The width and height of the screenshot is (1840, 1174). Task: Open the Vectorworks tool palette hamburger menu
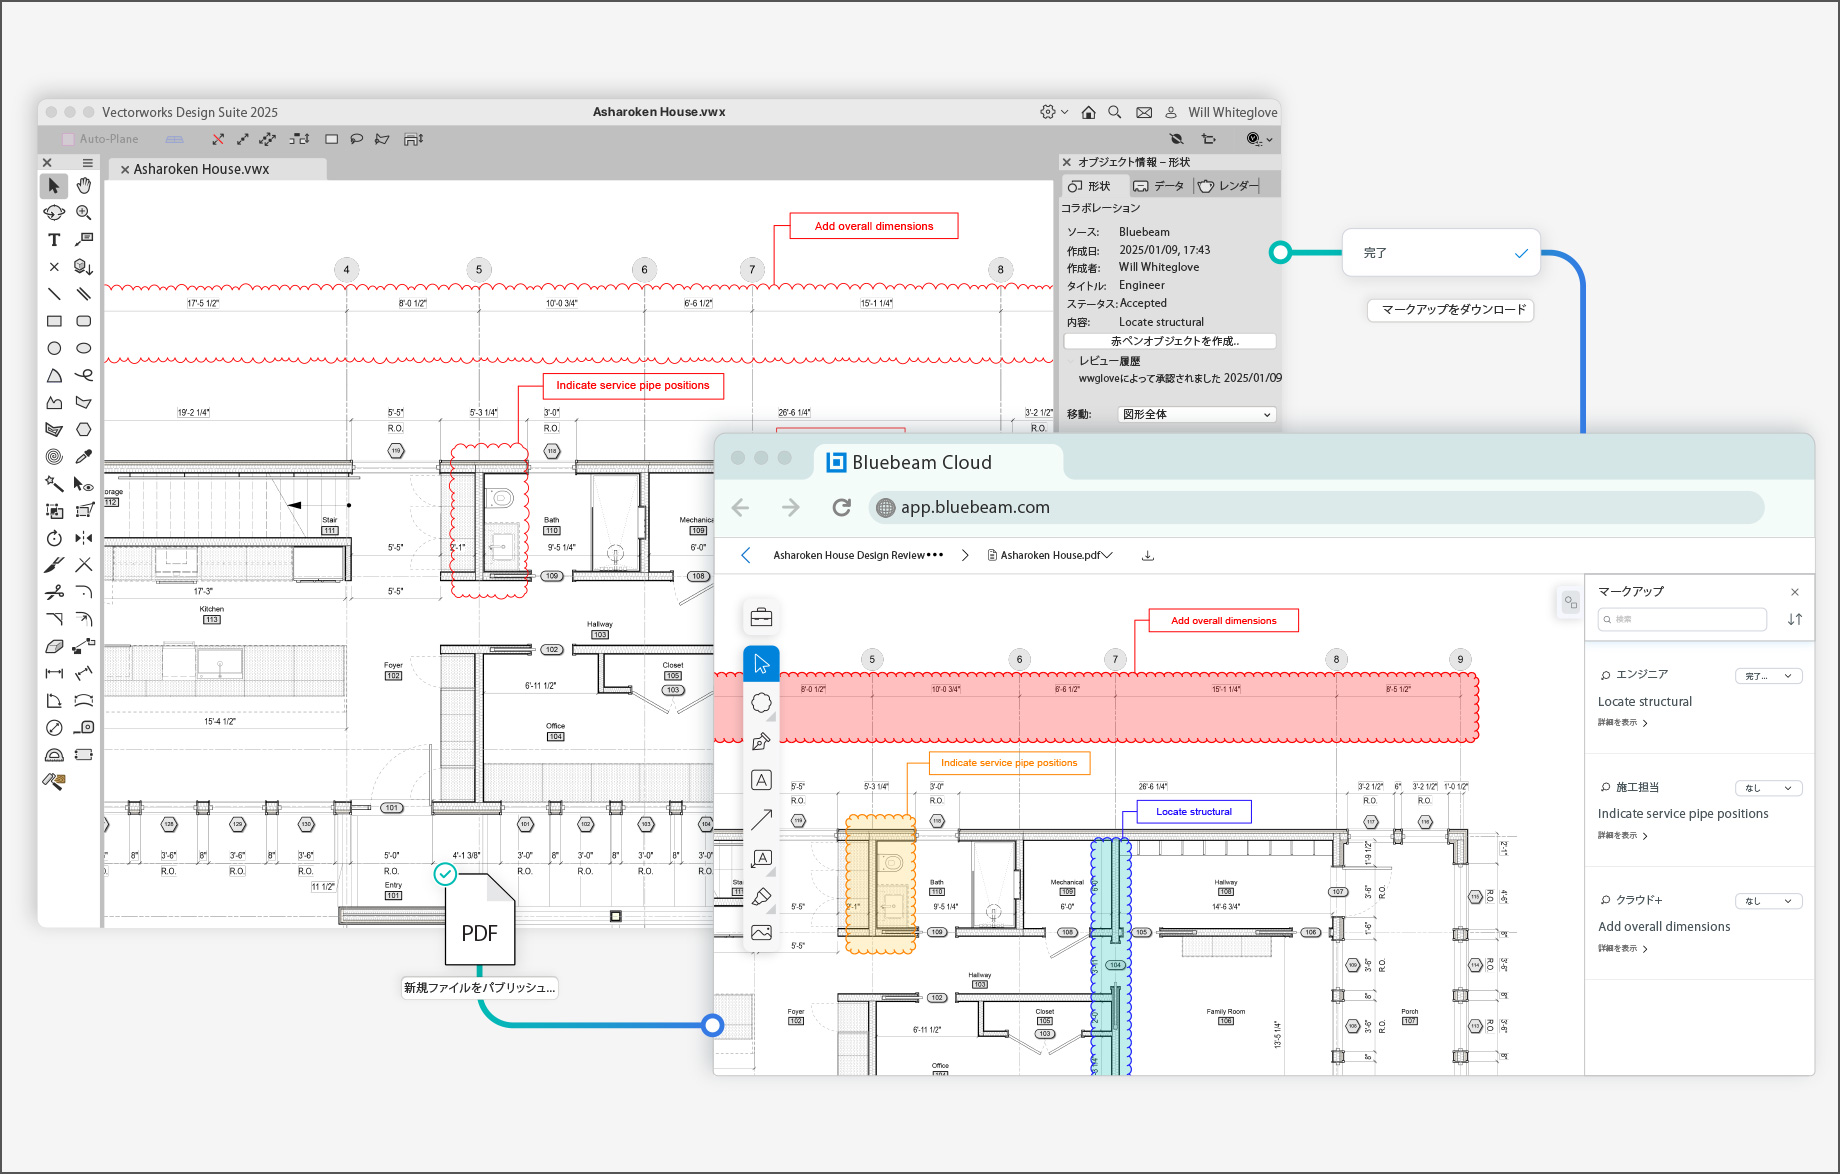88,162
